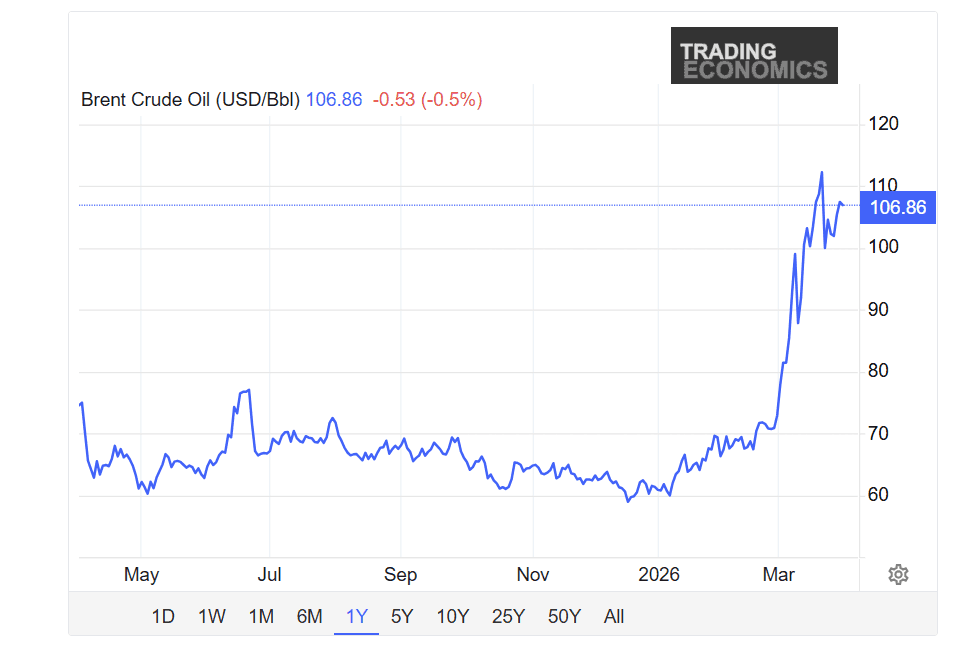The image size is (971, 651).
Task: Open the 1Y chart view
Action: click(x=356, y=617)
